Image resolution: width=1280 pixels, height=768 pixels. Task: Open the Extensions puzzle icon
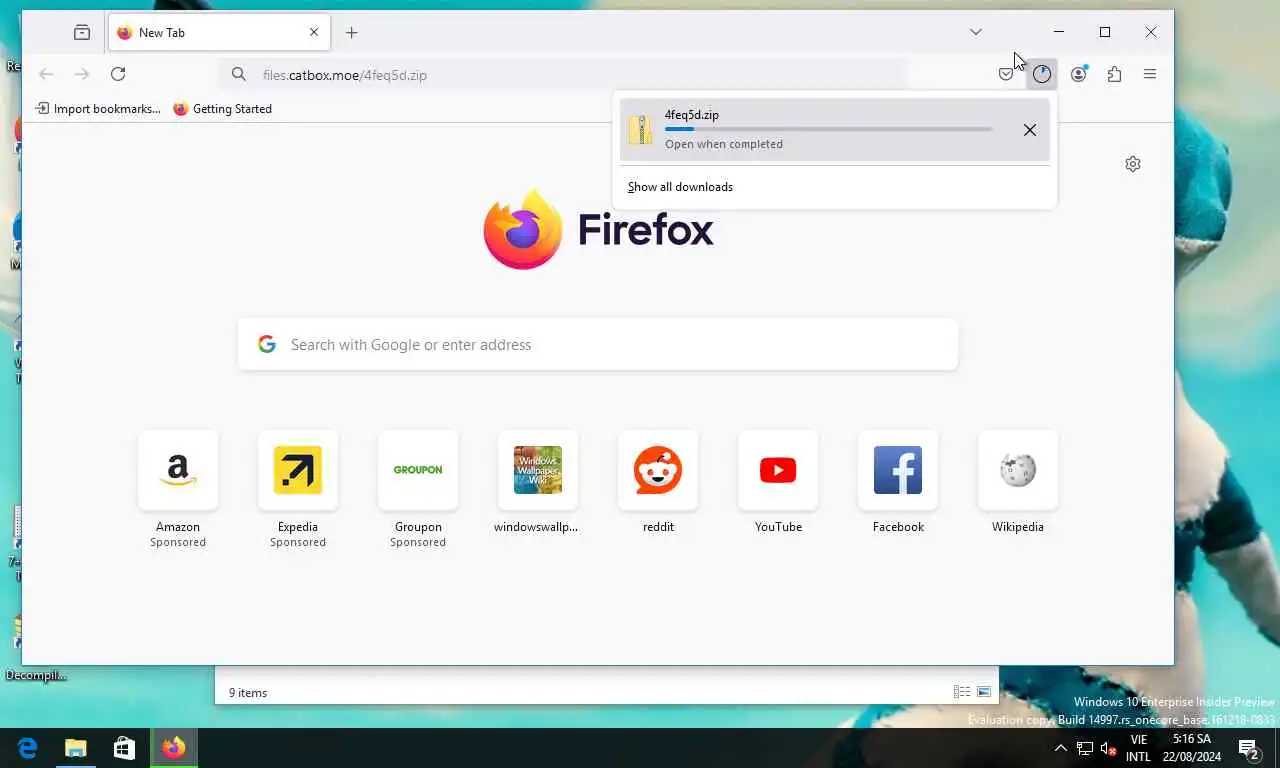pos(1114,74)
